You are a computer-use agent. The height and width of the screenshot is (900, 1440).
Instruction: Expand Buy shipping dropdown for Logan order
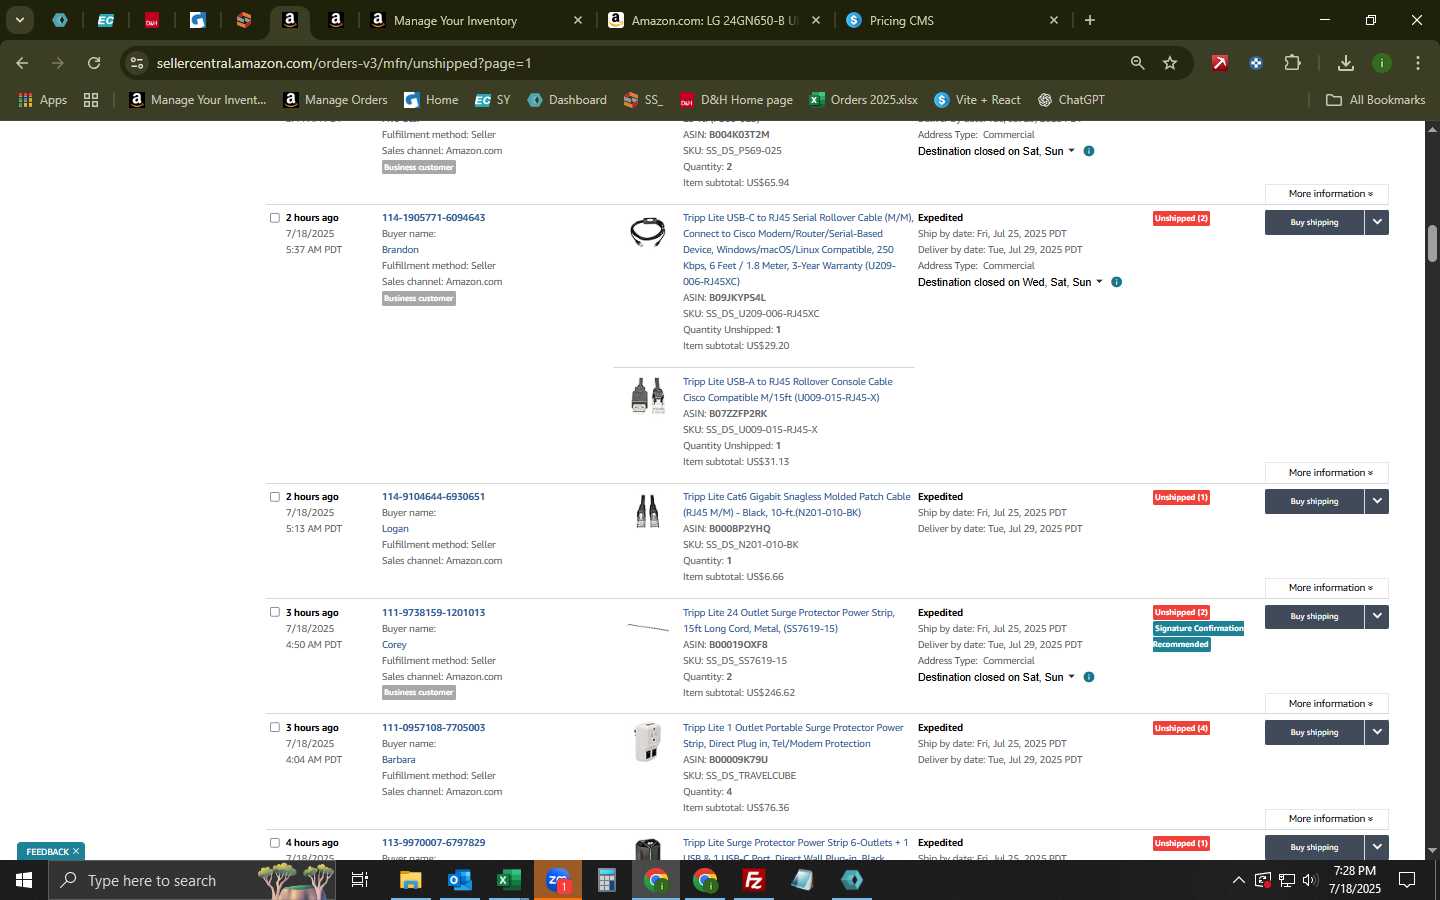coord(1377,501)
